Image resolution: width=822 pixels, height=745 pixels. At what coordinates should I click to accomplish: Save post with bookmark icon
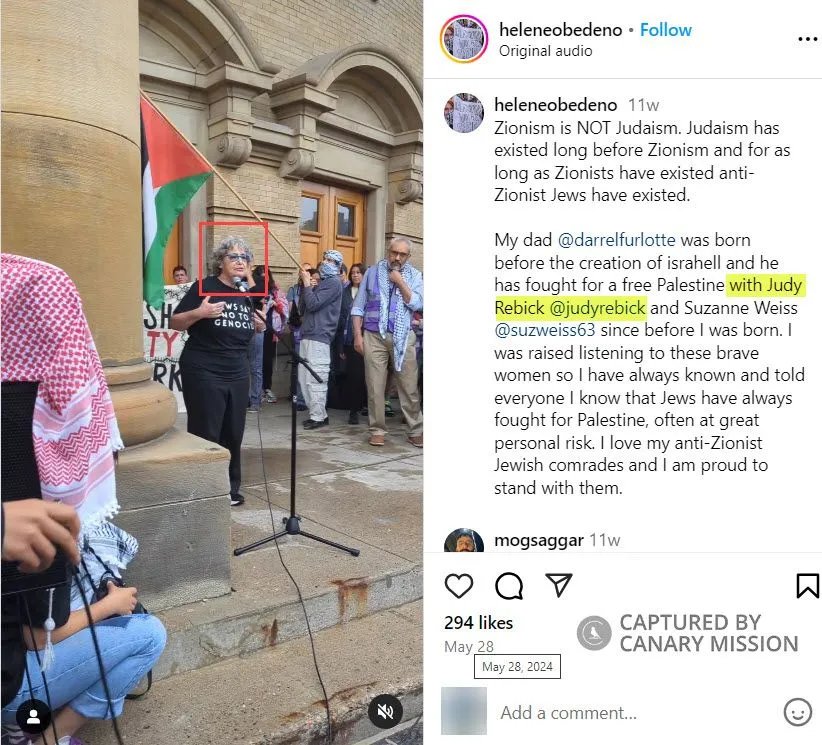807,586
